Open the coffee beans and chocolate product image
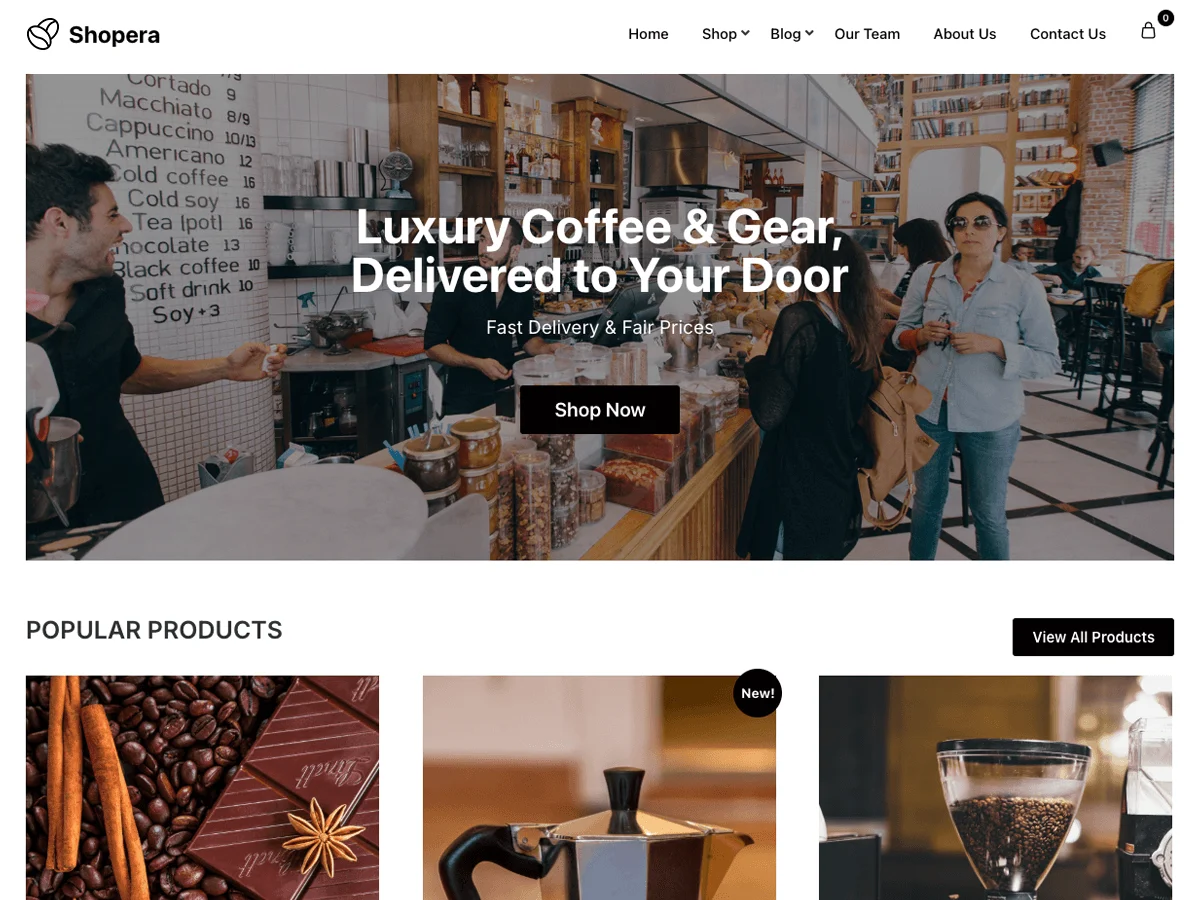The image size is (1200, 900). 202,788
